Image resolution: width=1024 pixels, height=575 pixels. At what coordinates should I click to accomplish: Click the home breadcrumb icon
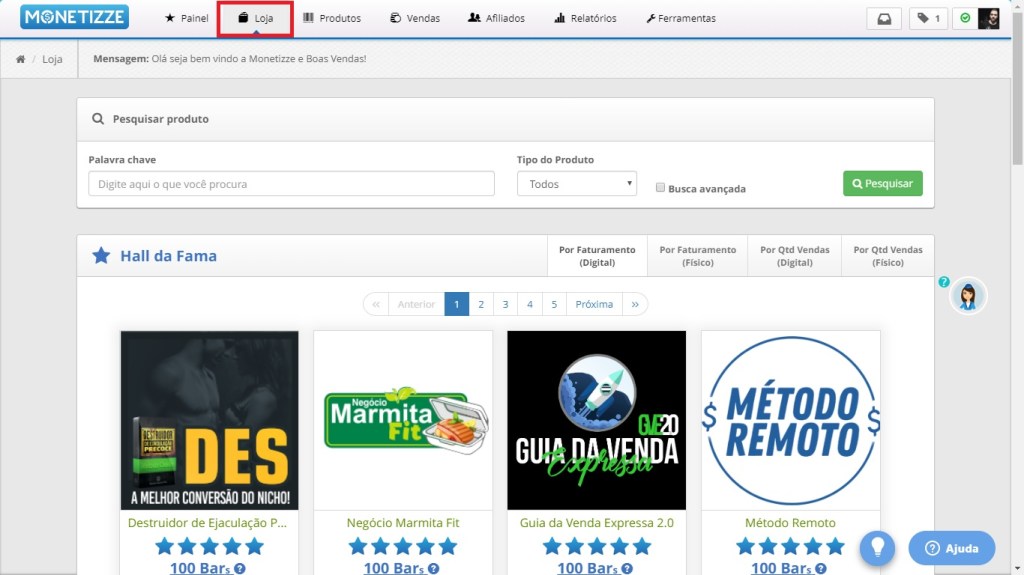20,59
